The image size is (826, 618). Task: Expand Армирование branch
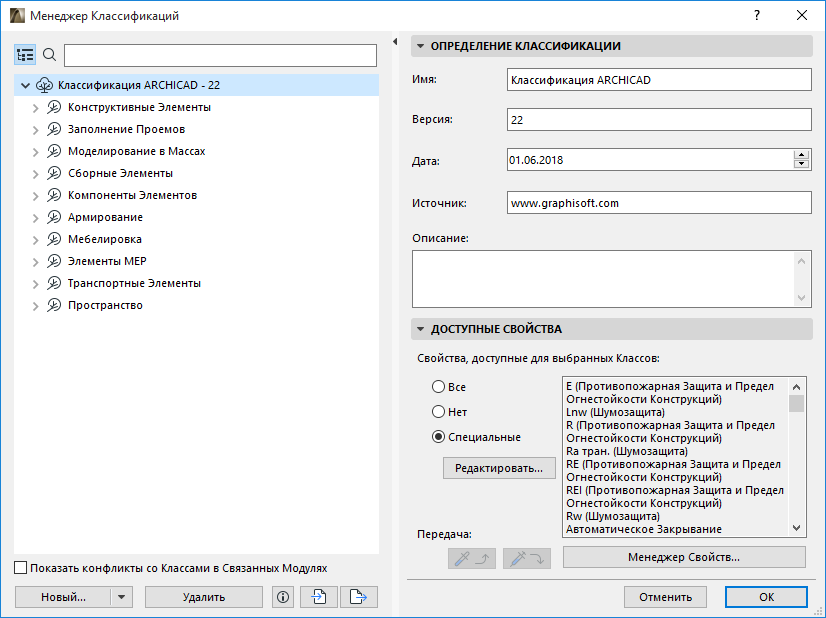tap(35, 218)
